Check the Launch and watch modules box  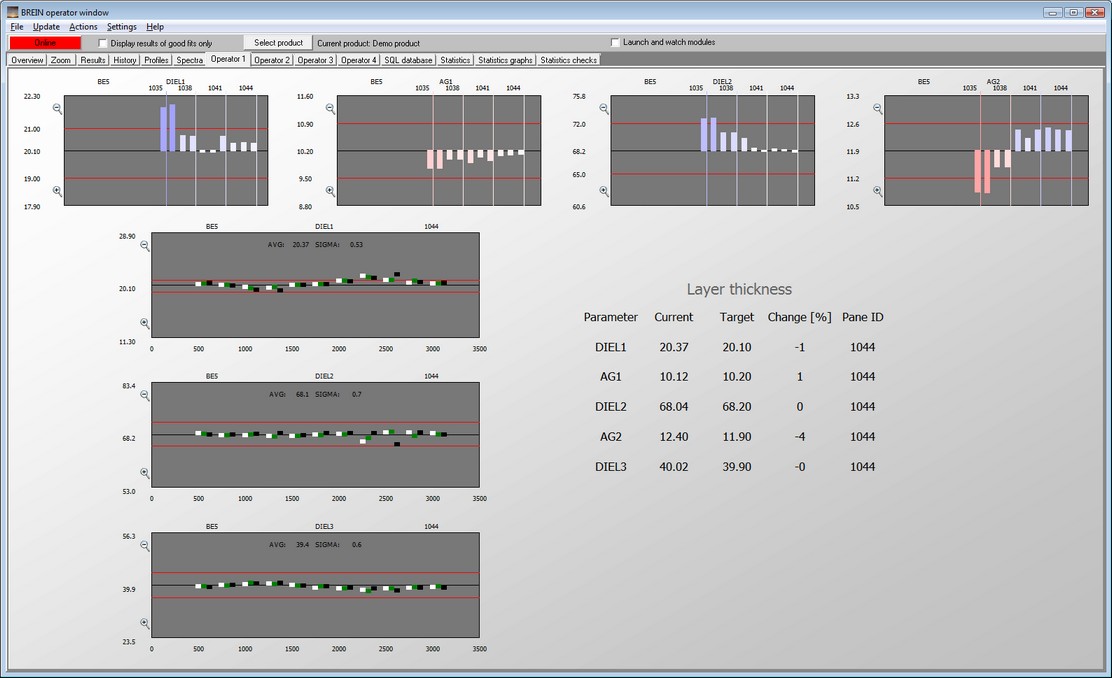(615, 42)
